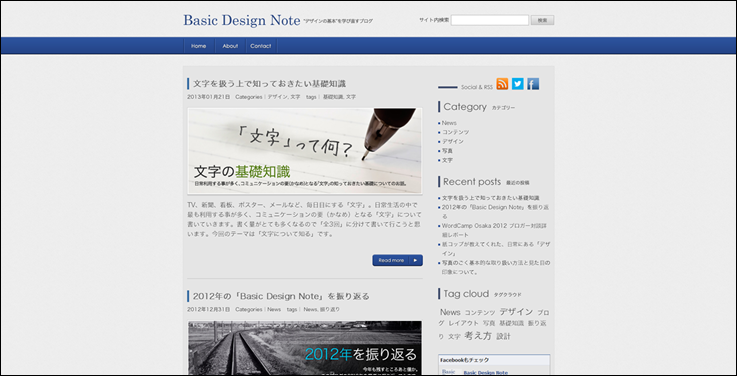737x376 pixels.
Task: Click the 文字 tag in Tag cloud
Action: pos(454,337)
